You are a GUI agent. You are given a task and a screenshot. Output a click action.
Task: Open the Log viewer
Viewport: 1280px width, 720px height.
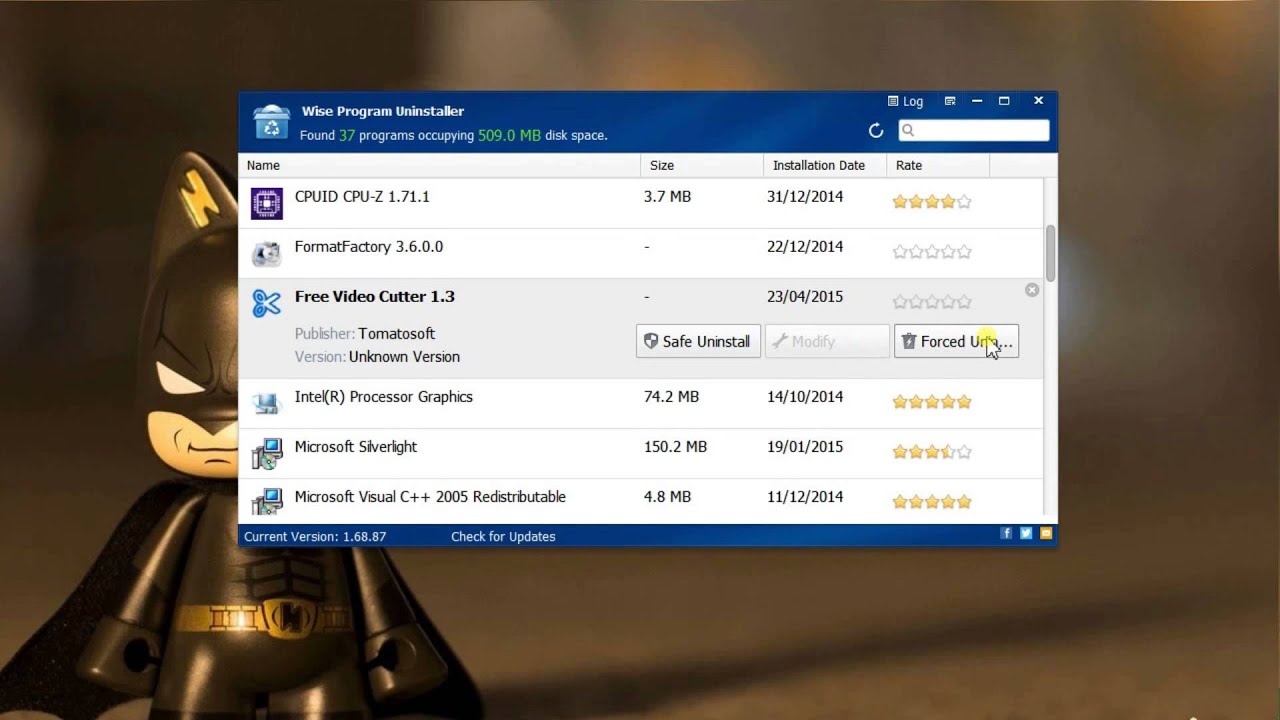click(905, 101)
